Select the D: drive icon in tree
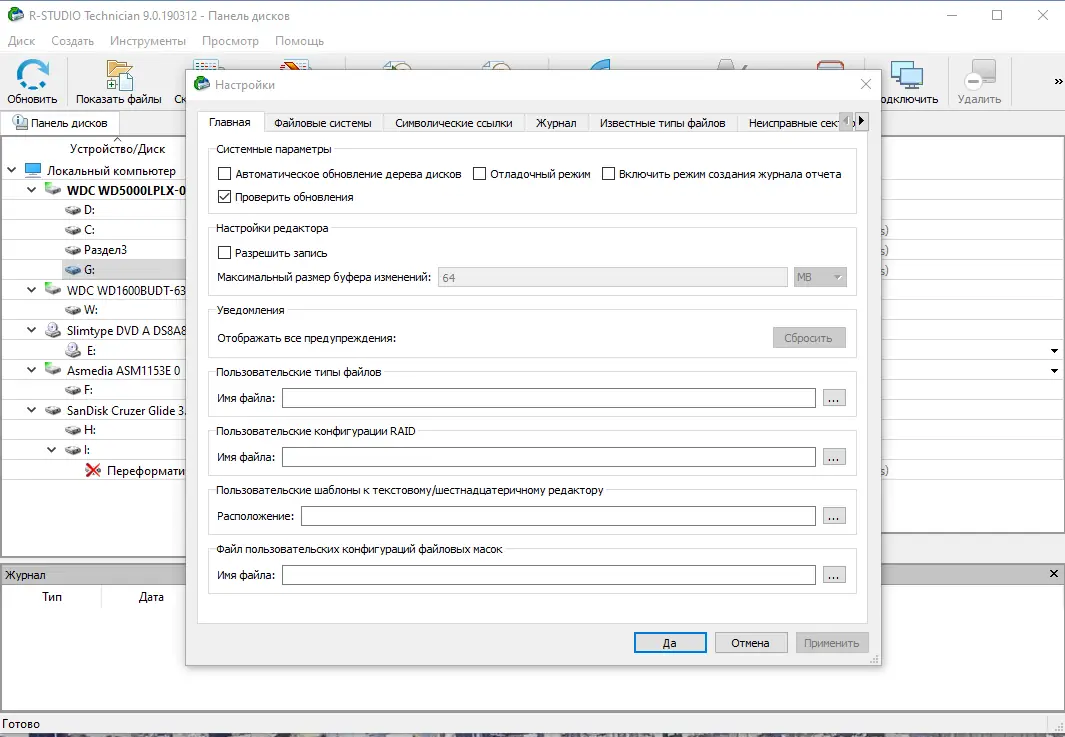 [x=73, y=210]
